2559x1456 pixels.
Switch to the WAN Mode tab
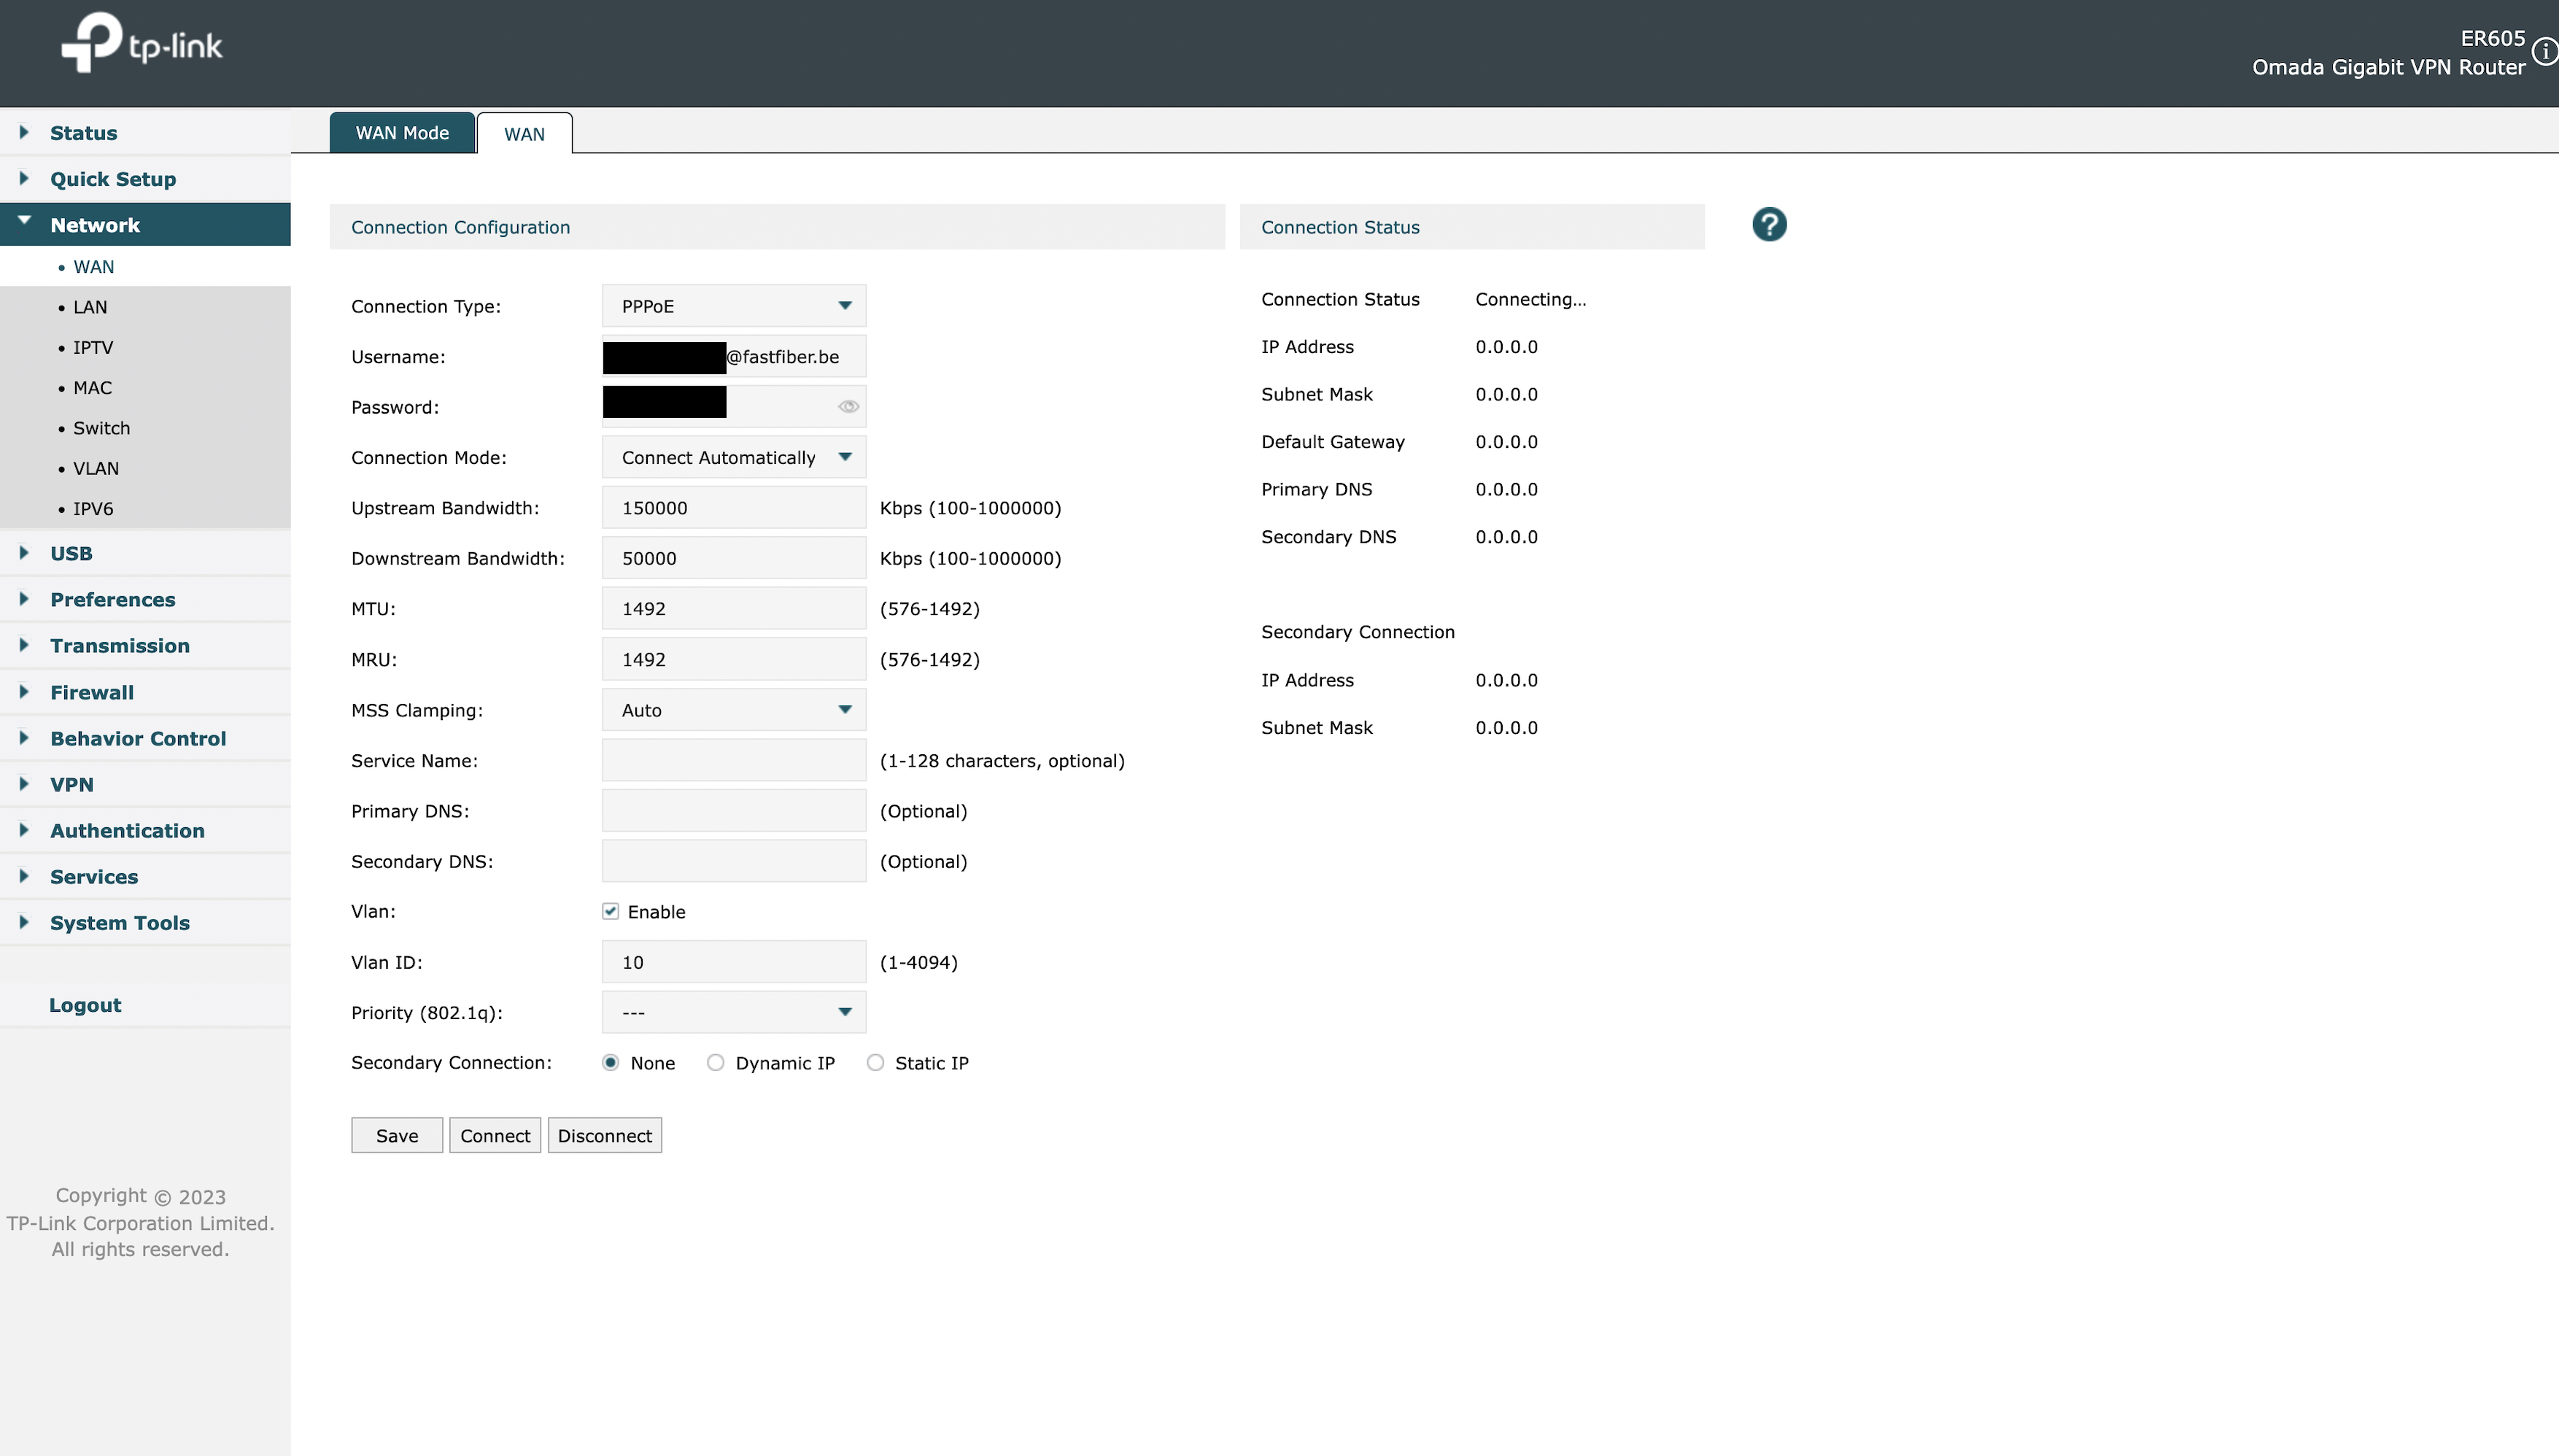pyautogui.click(x=402, y=133)
